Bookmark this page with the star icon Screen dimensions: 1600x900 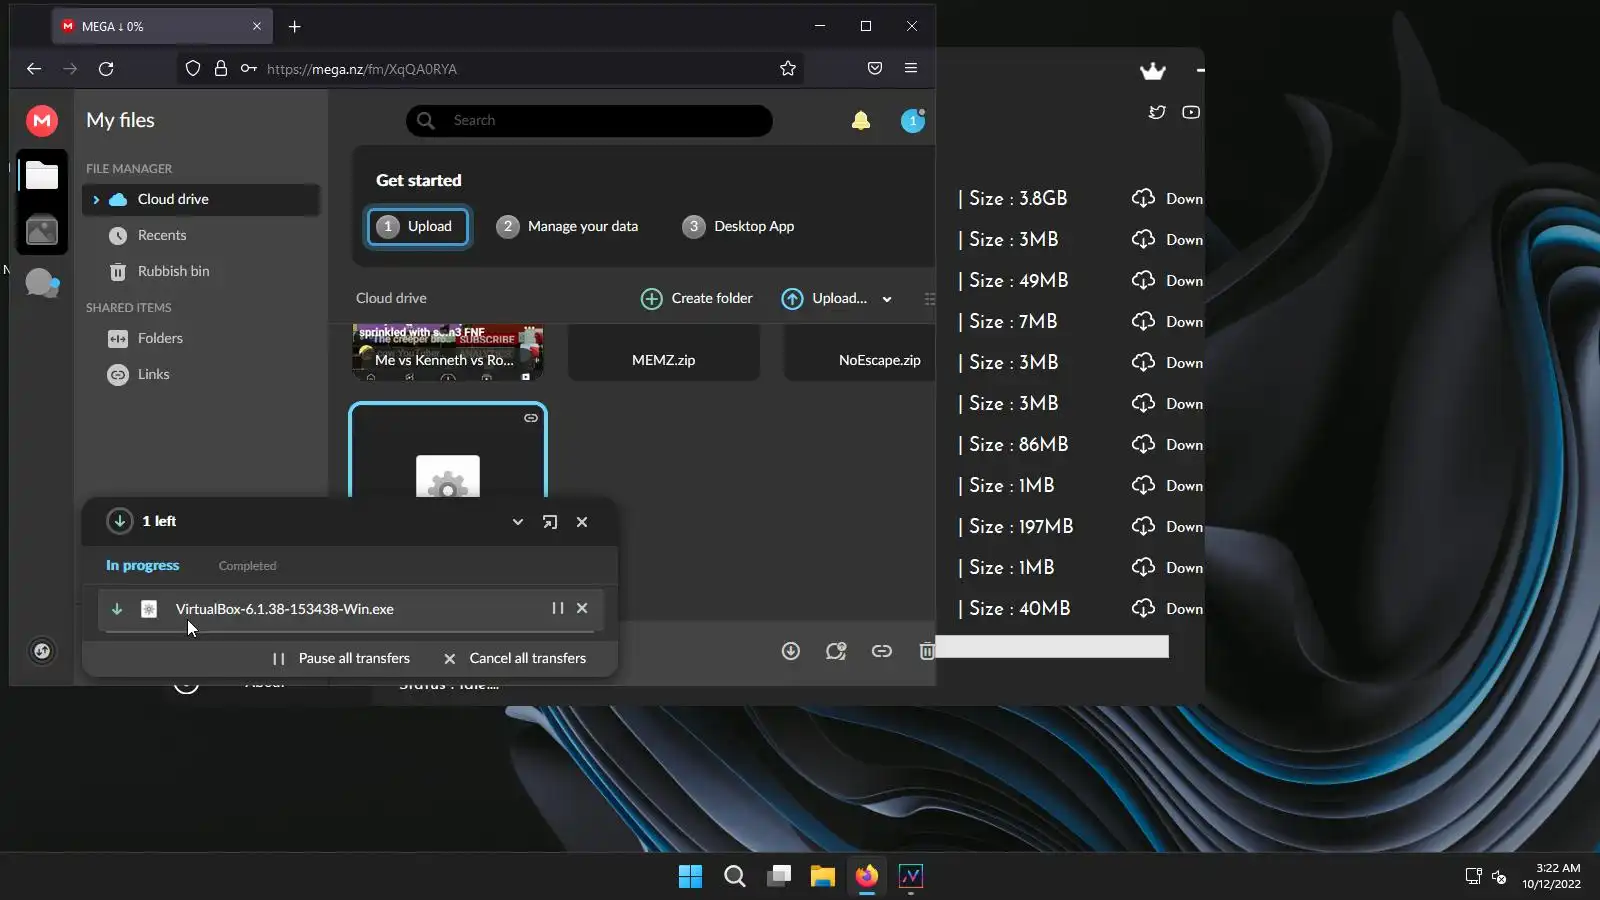coord(788,69)
